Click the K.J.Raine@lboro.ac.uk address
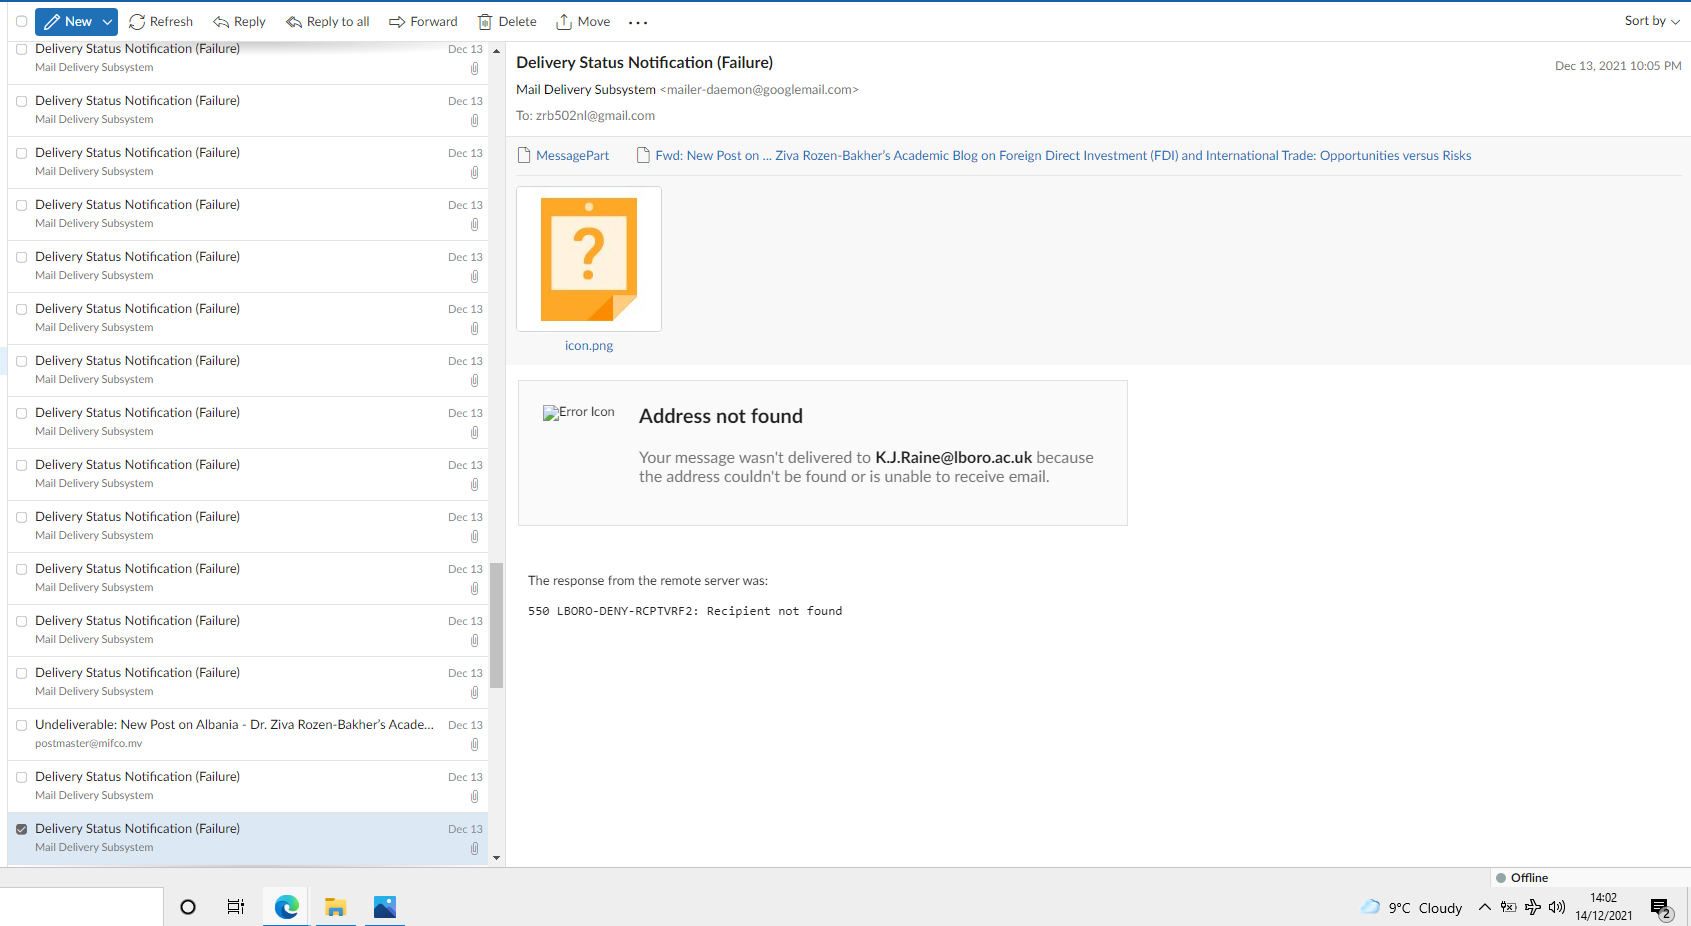This screenshot has height=926, width=1691. [953, 457]
